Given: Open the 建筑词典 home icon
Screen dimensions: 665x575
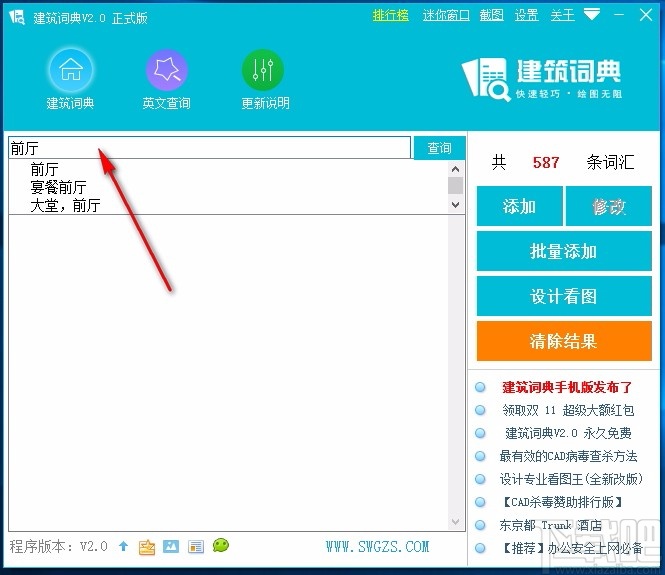Looking at the screenshot, I should pyautogui.click(x=71, y=70).
